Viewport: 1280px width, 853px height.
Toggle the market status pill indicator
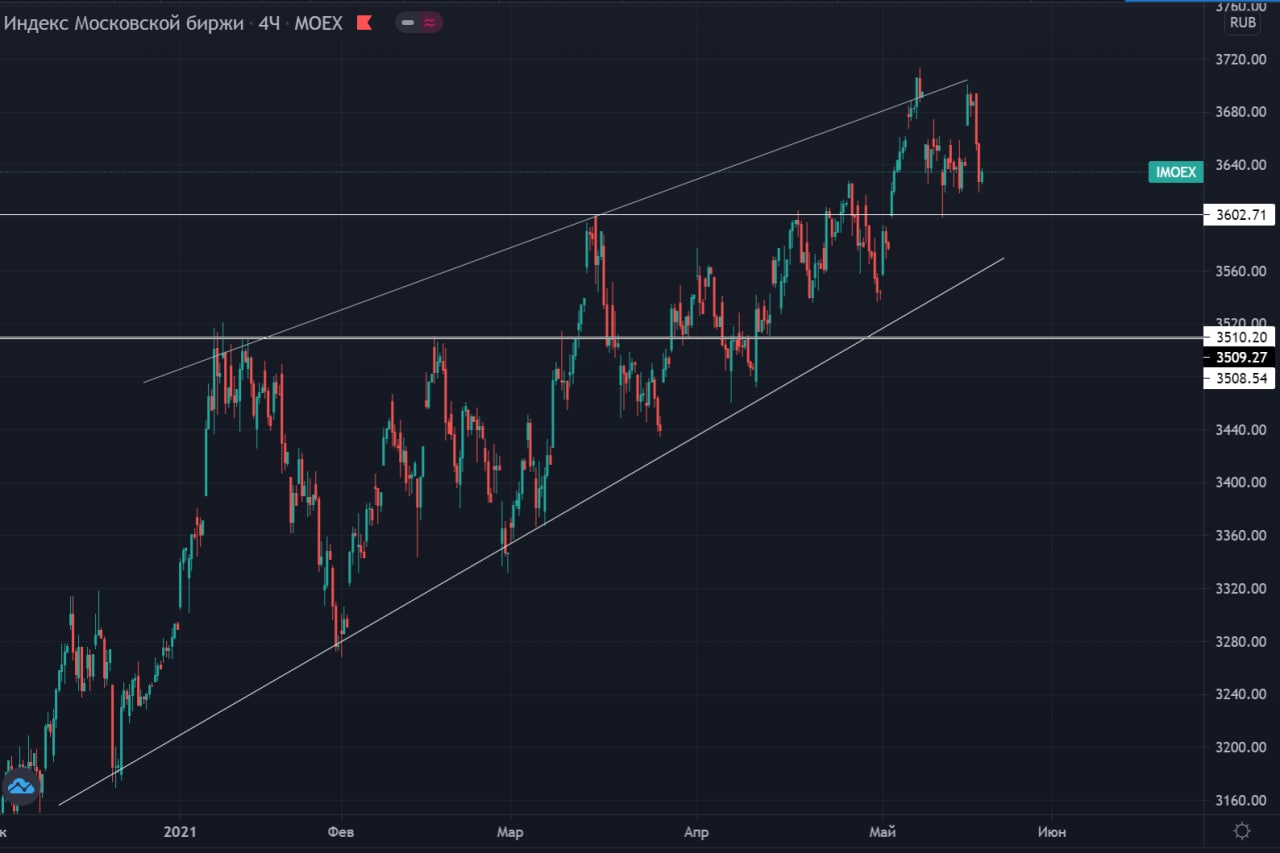(419, 22)
